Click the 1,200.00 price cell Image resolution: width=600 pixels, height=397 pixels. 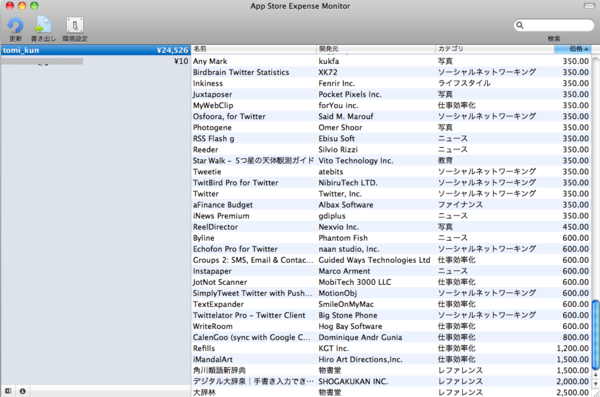coord(573,348)
